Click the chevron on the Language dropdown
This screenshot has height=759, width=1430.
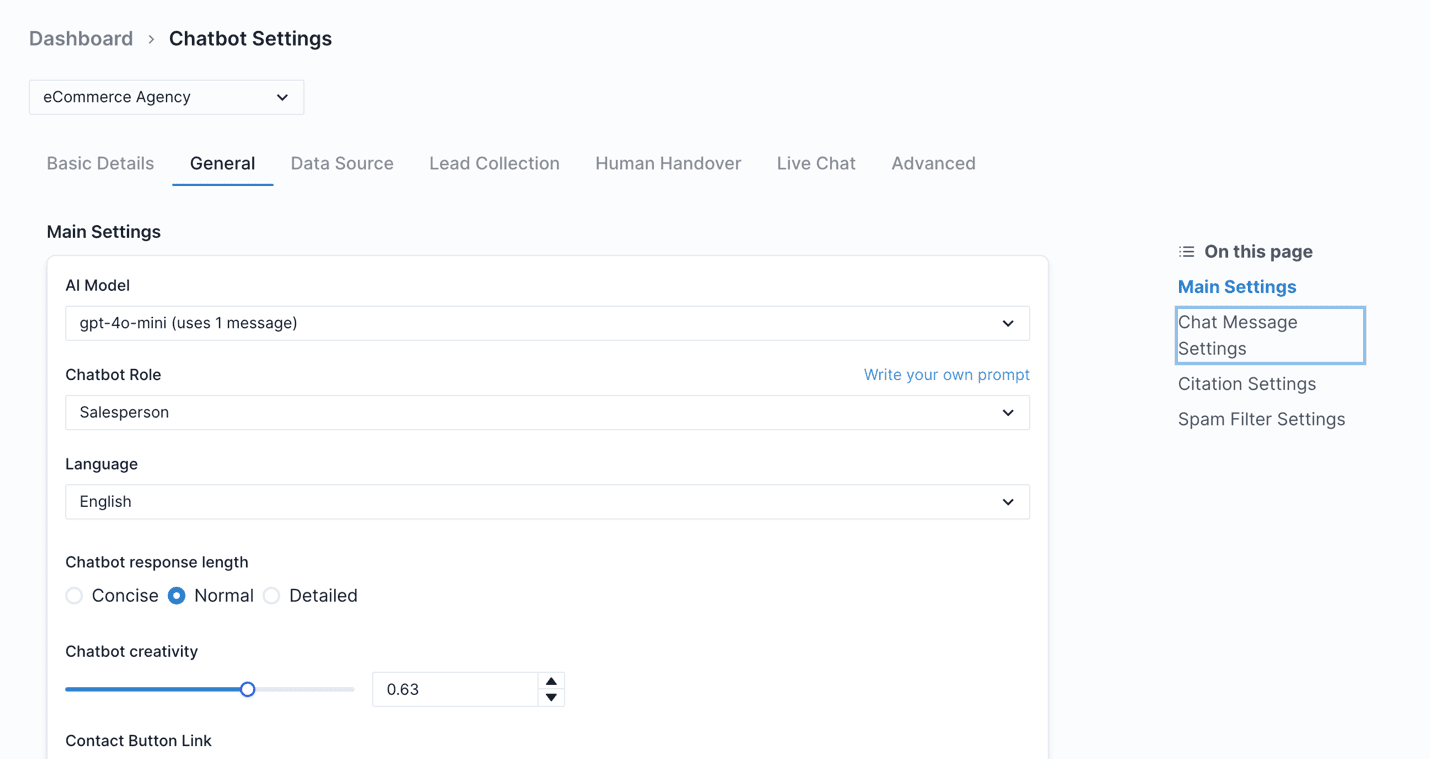point(1008,501)
